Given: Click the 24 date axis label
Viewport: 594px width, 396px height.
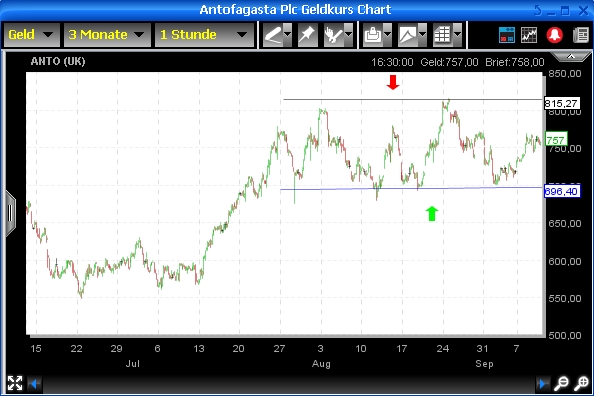Looking at the screenshot, I should [443, 349].
